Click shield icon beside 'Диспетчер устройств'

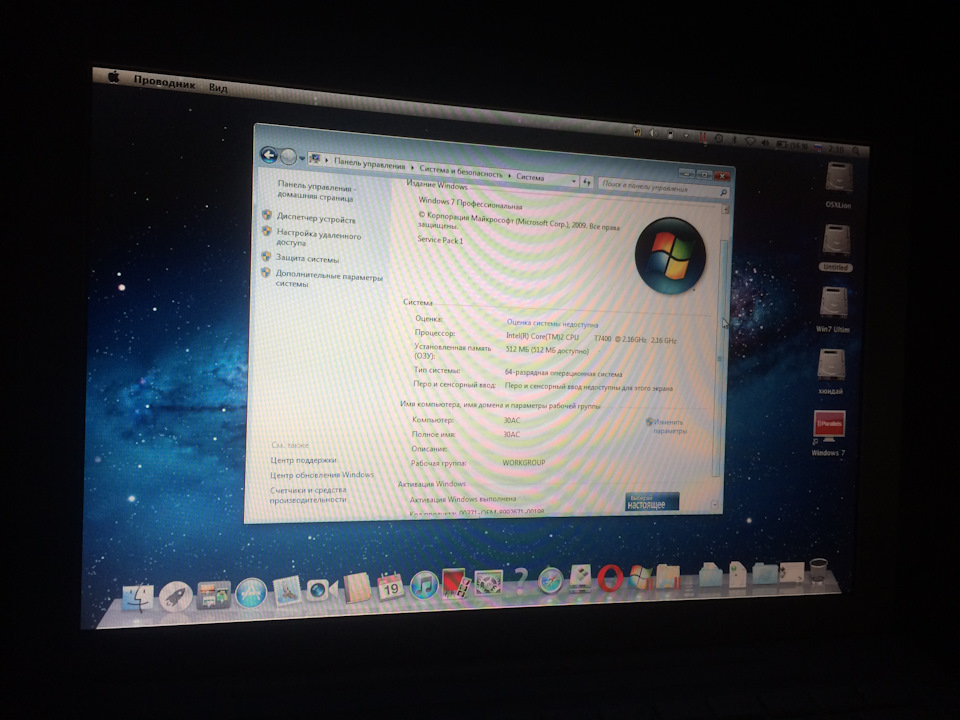266,215
